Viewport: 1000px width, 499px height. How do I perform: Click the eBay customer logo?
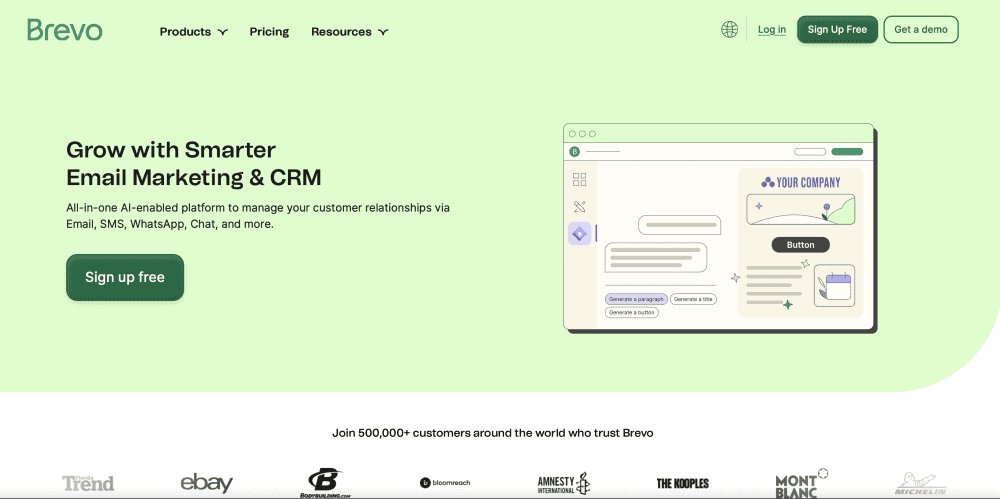coord(207,483)
